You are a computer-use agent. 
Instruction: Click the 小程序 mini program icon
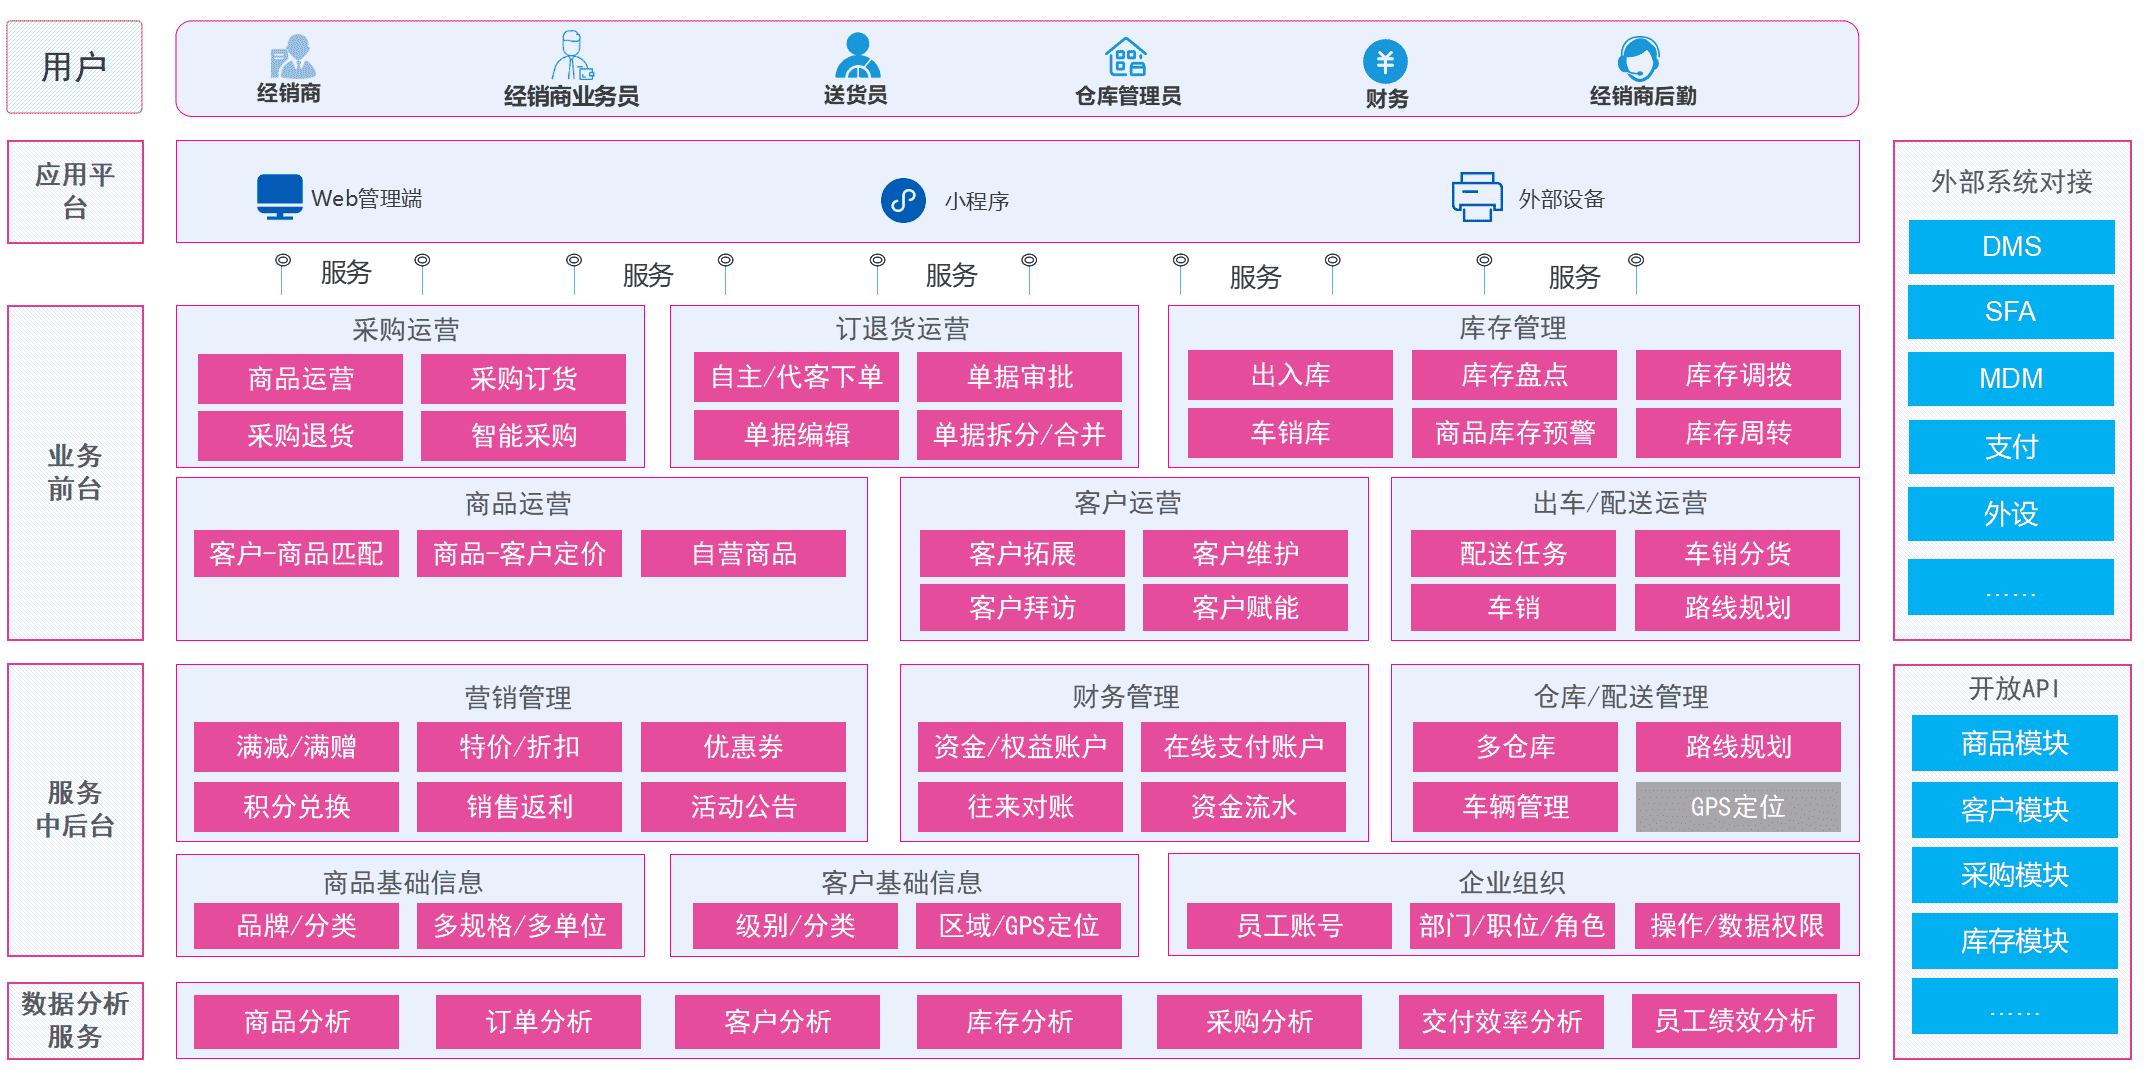(903, 200)
